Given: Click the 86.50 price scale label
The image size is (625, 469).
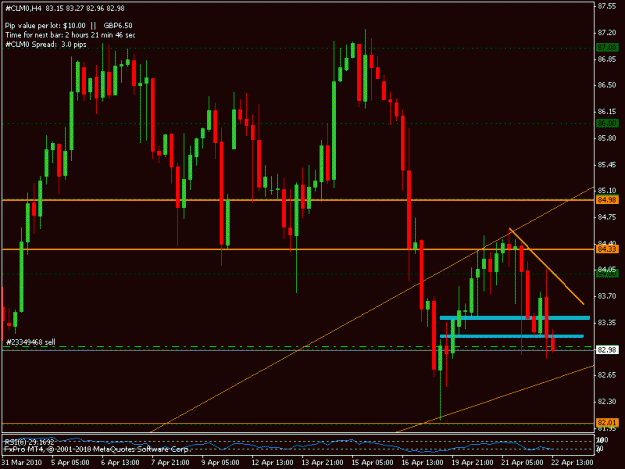Looking at the screenshot, I should coord(607,85).
